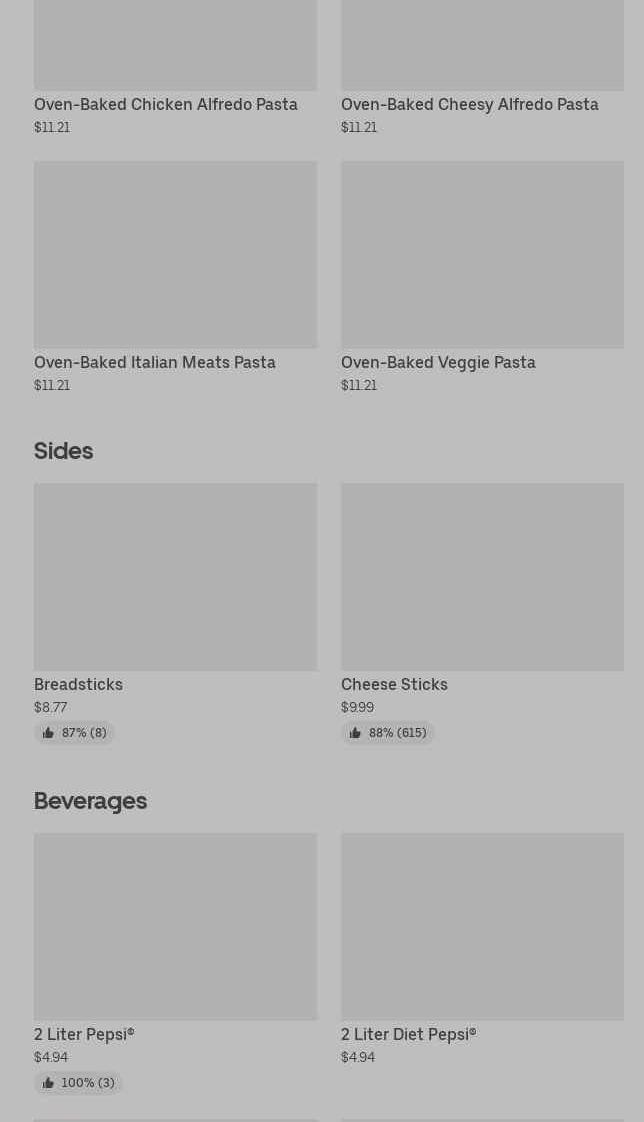
Task: Select the 2 Liter Diet Pepsi item name
Action: point(408,1034)
